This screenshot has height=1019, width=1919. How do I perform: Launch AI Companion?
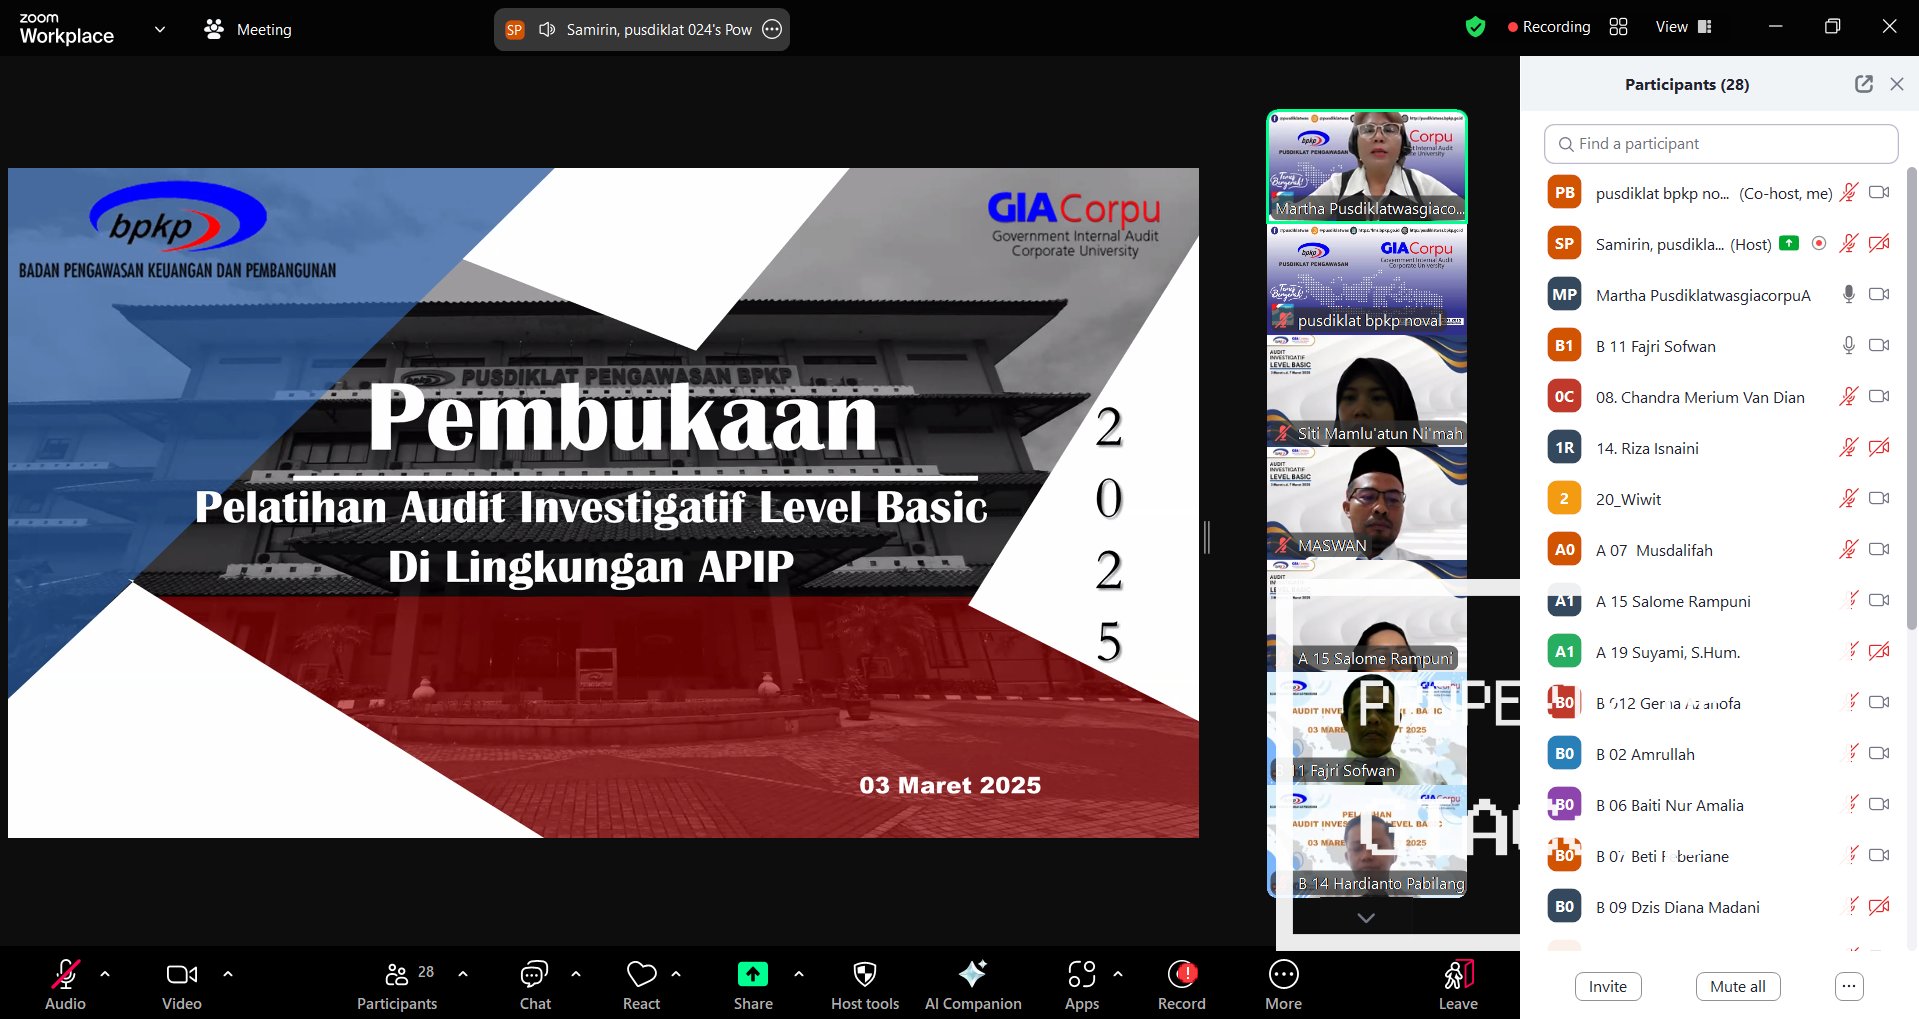point(972,985)
